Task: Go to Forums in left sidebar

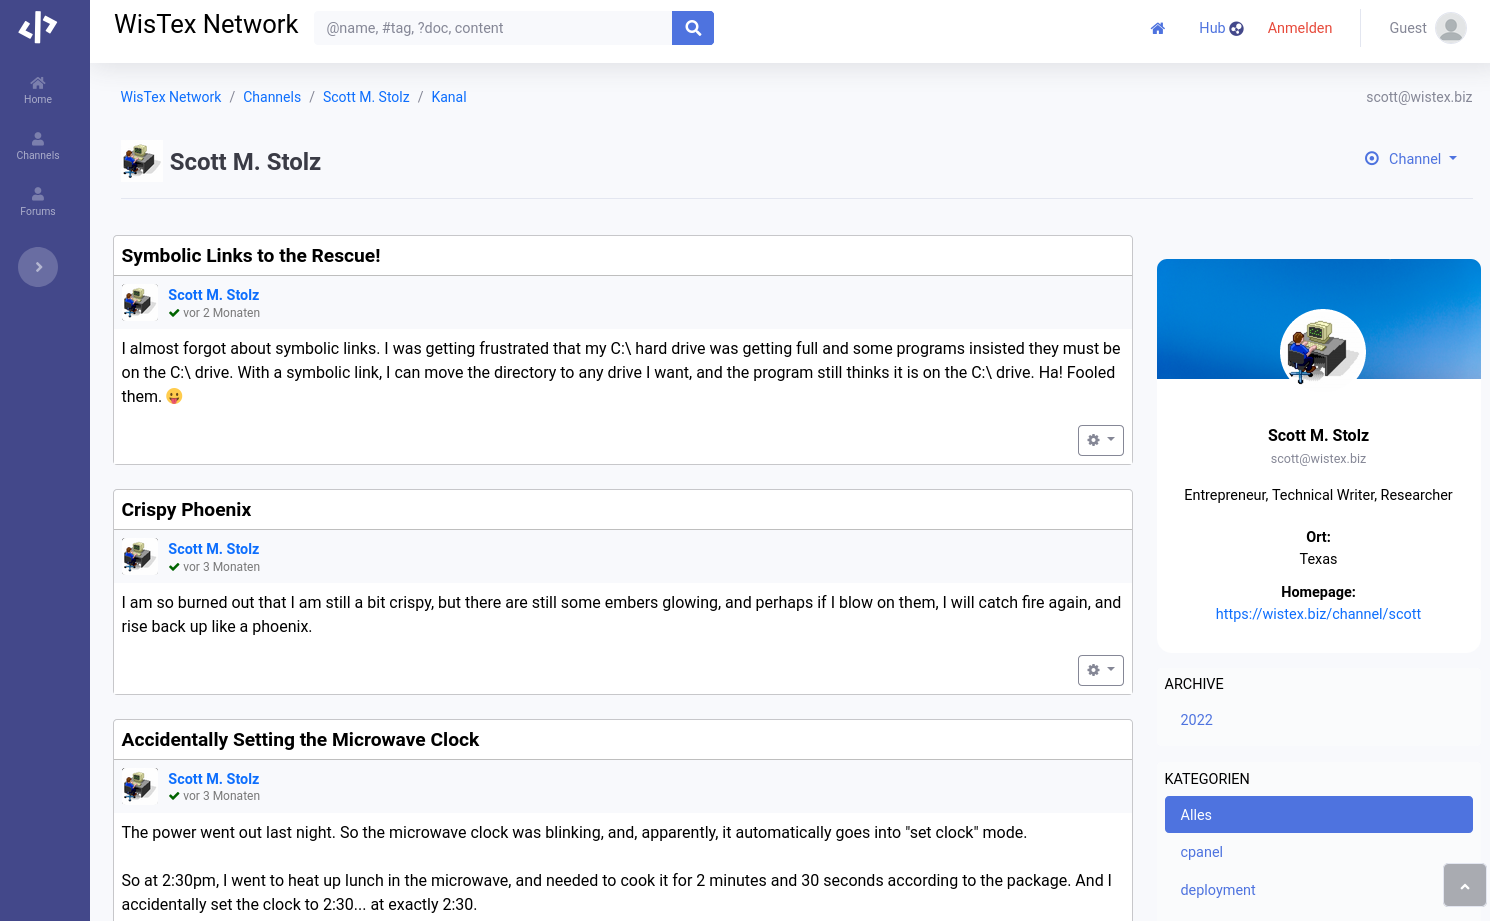Action: pyautogui.click(x=38, y=202)
